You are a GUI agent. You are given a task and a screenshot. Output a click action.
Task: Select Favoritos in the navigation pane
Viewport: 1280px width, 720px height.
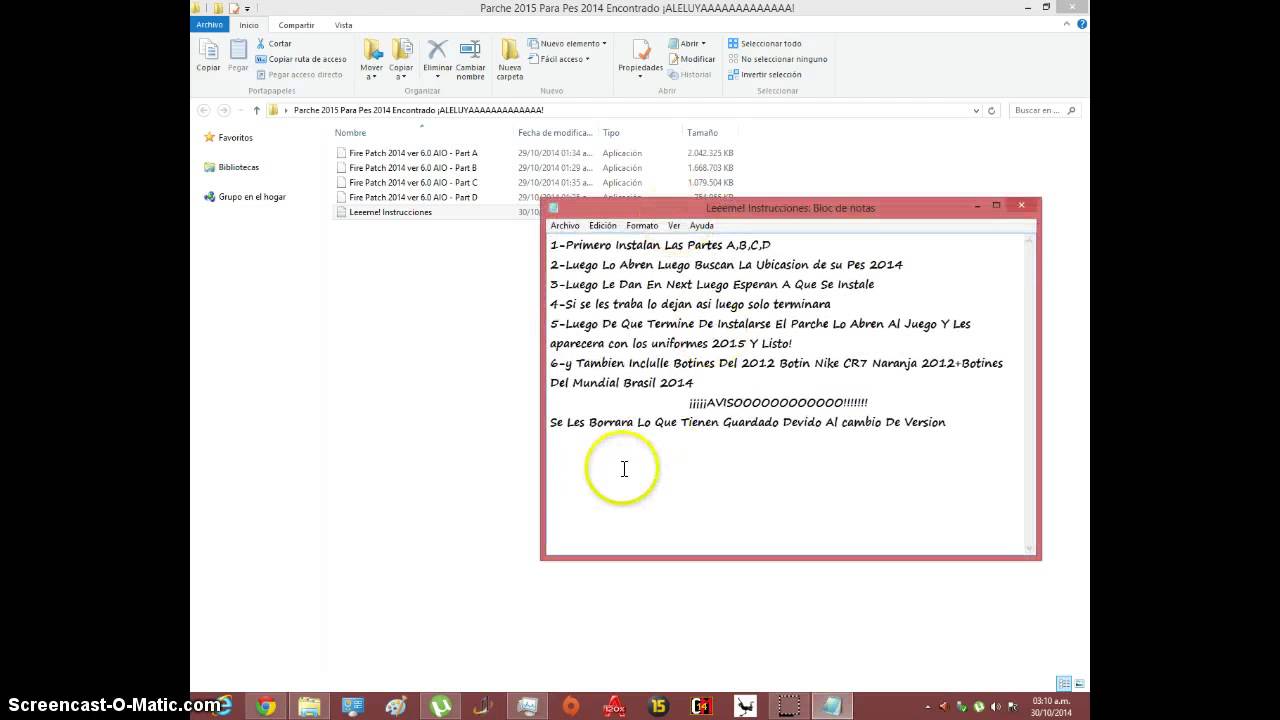click(235, 138)
